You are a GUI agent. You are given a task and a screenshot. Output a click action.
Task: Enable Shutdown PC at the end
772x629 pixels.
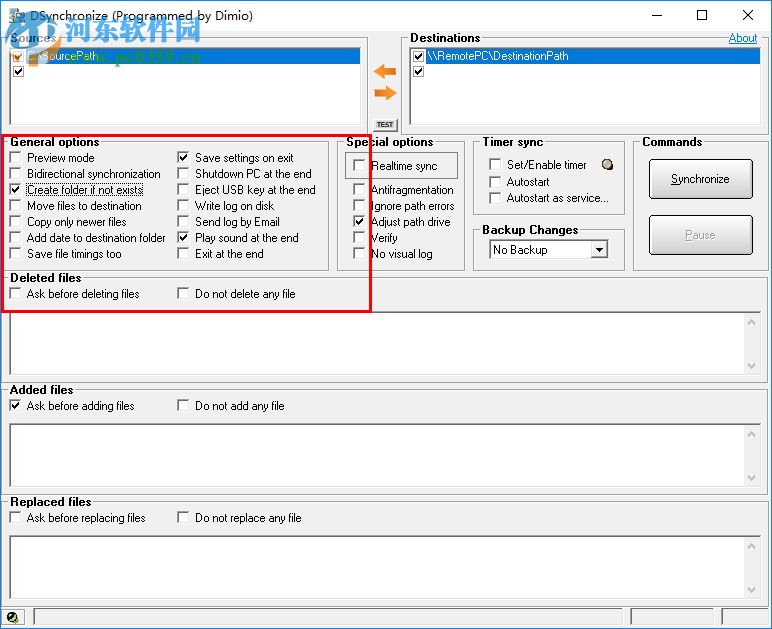[183, 174]
